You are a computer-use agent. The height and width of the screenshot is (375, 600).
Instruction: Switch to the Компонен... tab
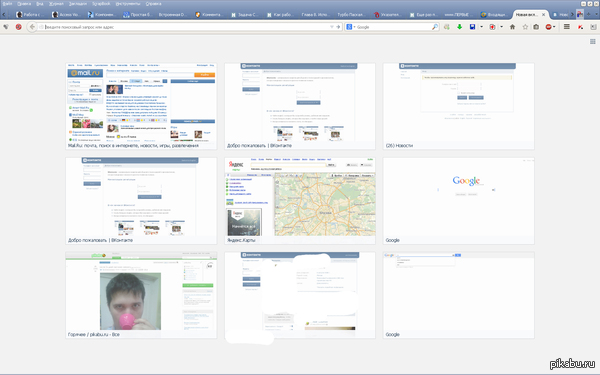click(102, 15)
